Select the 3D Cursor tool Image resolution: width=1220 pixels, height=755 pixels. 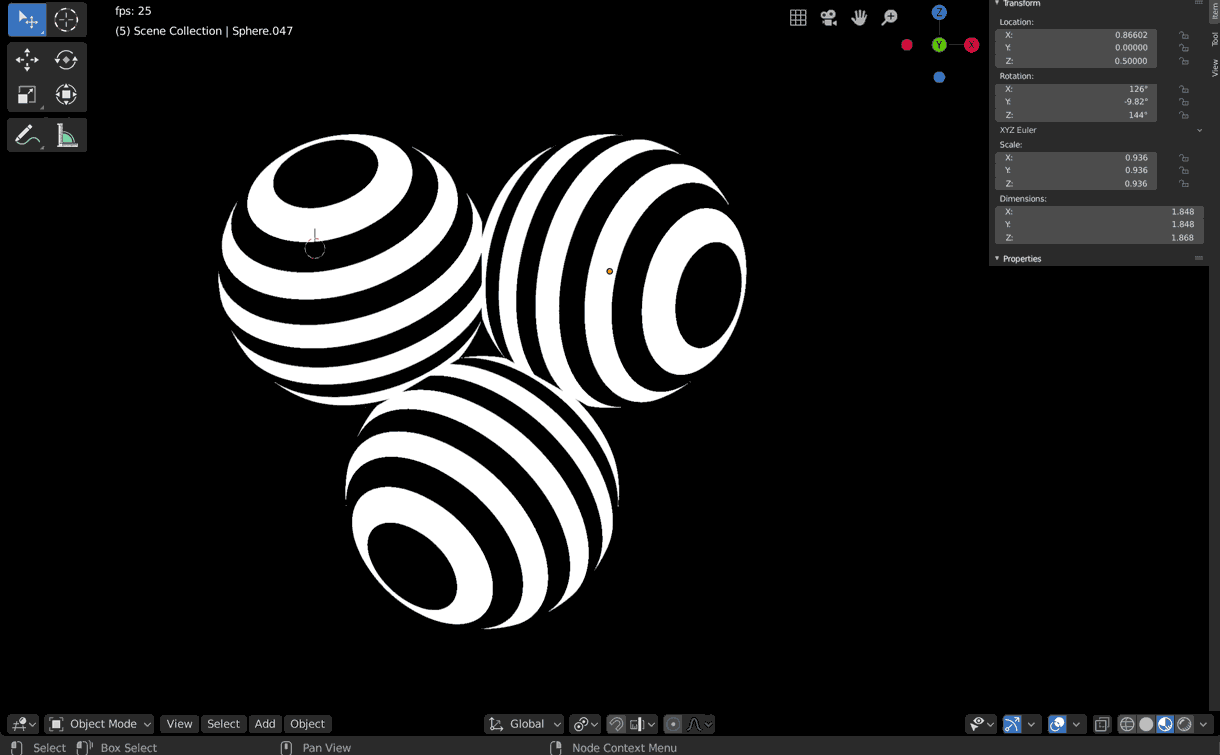pos(66,18)
